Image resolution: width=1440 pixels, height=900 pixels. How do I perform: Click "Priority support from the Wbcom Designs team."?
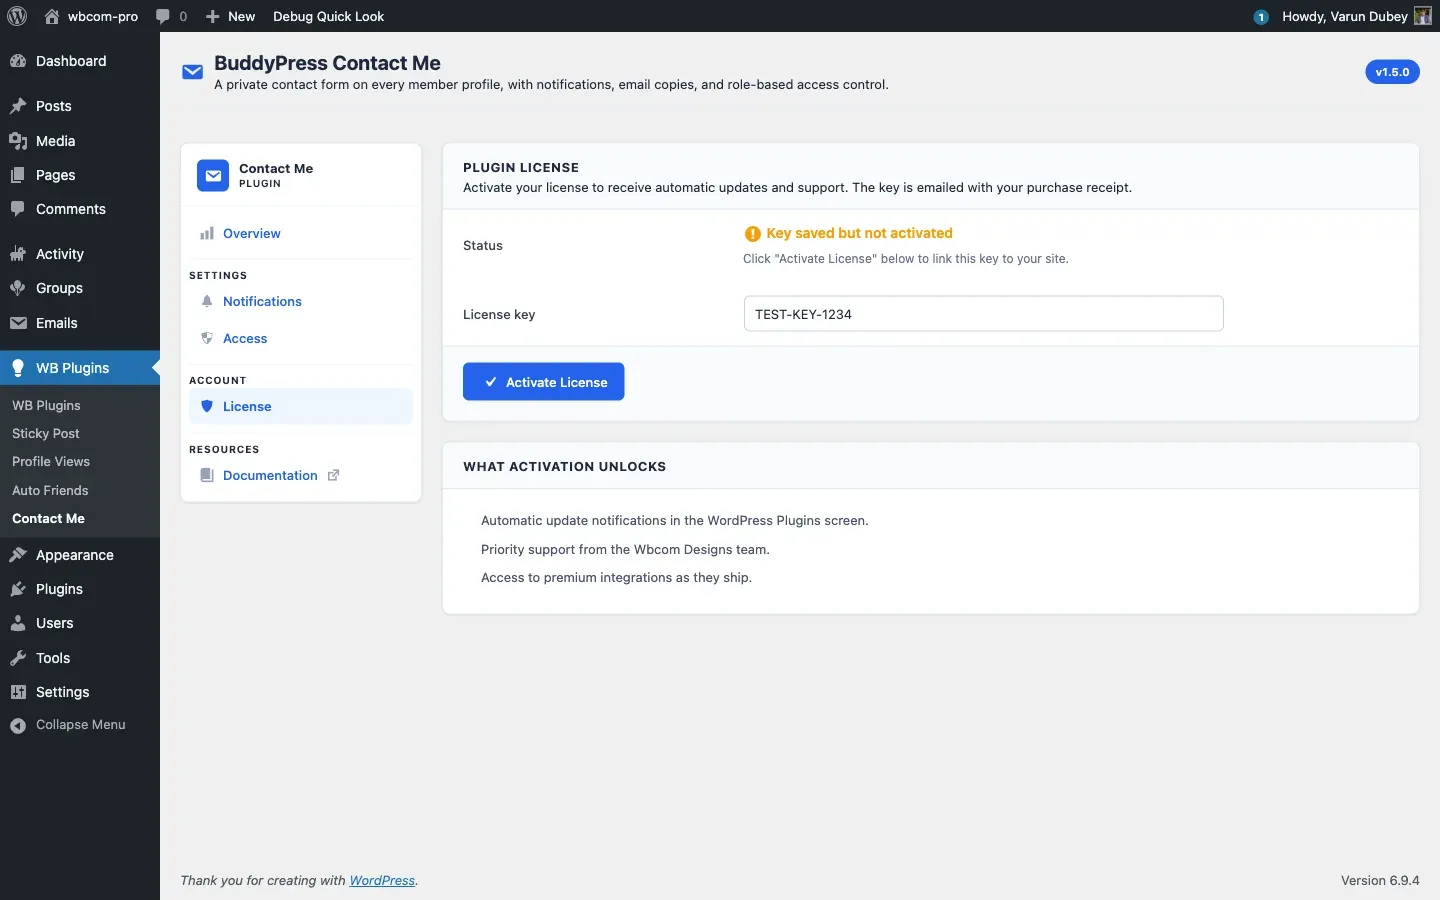pyautogui.click(x=625, y=549)
